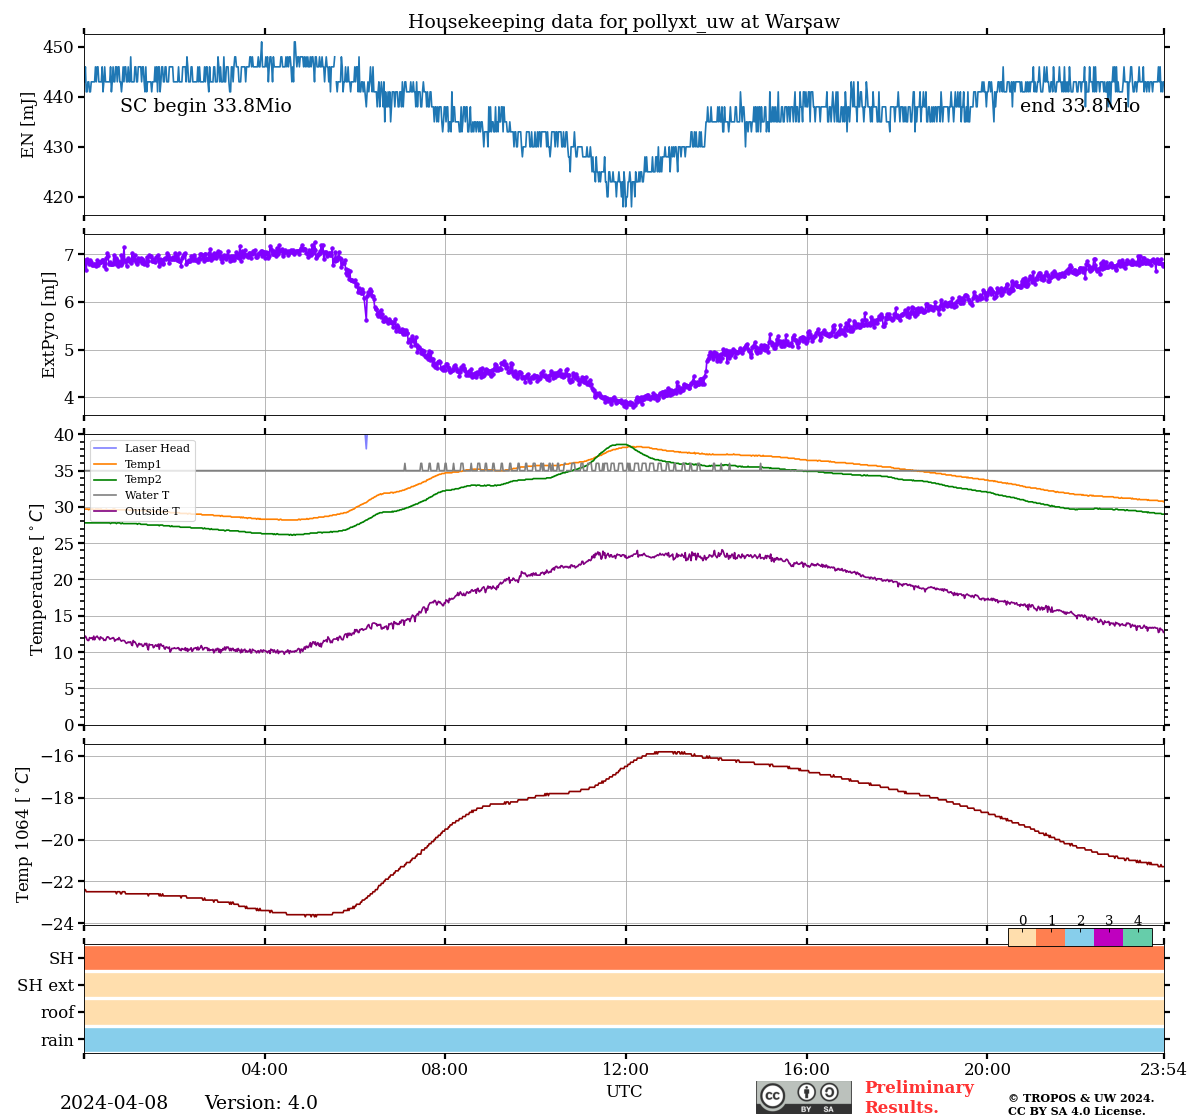Click the color swatch labeled 2

click(1080, 937)
